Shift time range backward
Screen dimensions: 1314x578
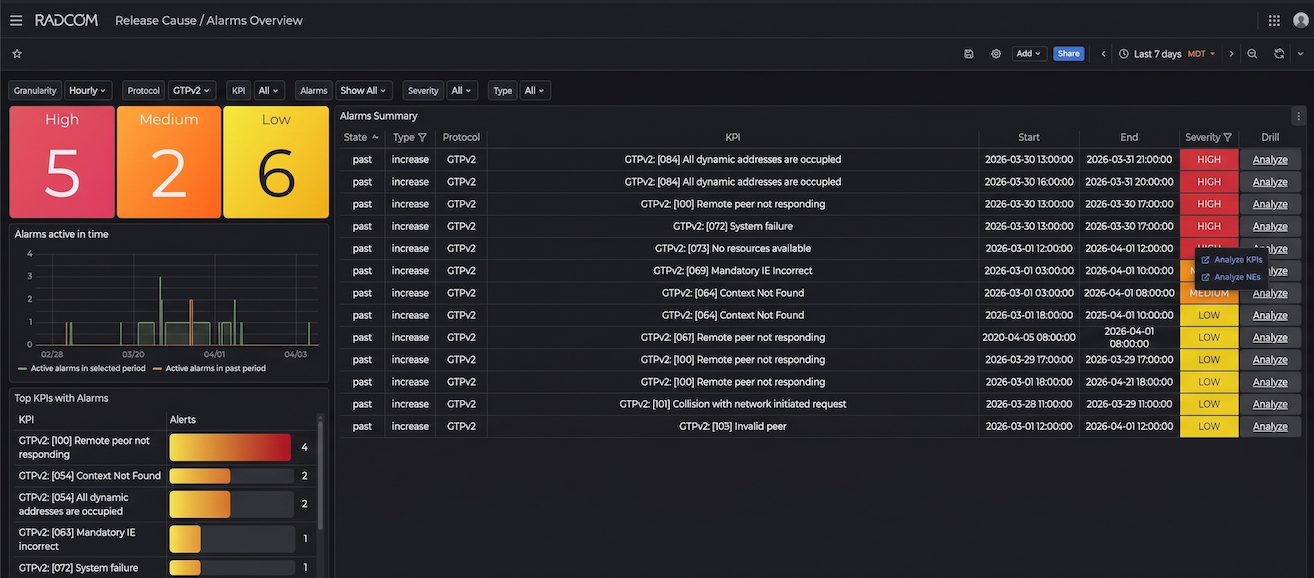[x=1103, y=54]
